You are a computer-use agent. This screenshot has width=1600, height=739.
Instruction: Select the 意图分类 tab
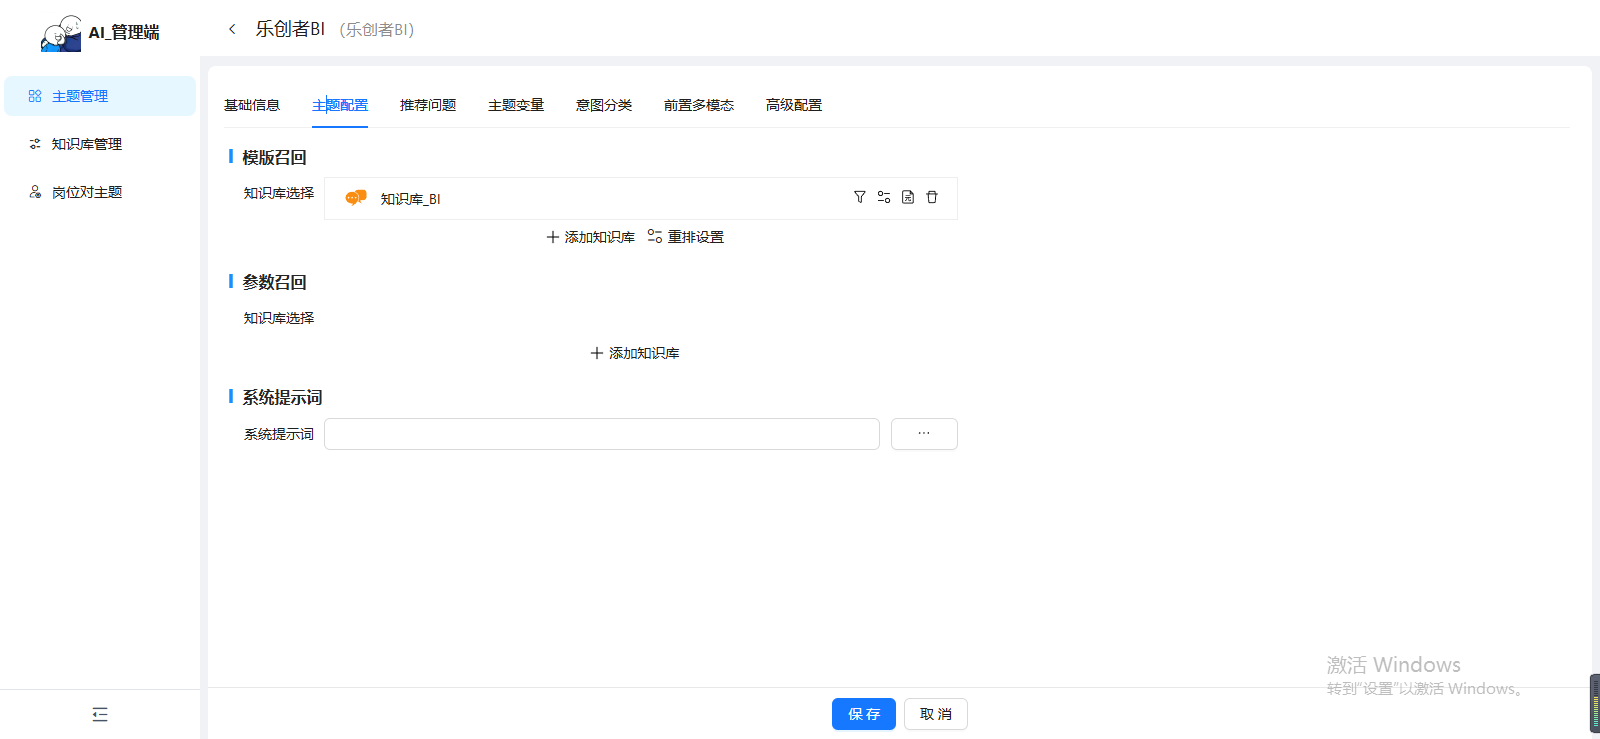click(x=604, y=105)
